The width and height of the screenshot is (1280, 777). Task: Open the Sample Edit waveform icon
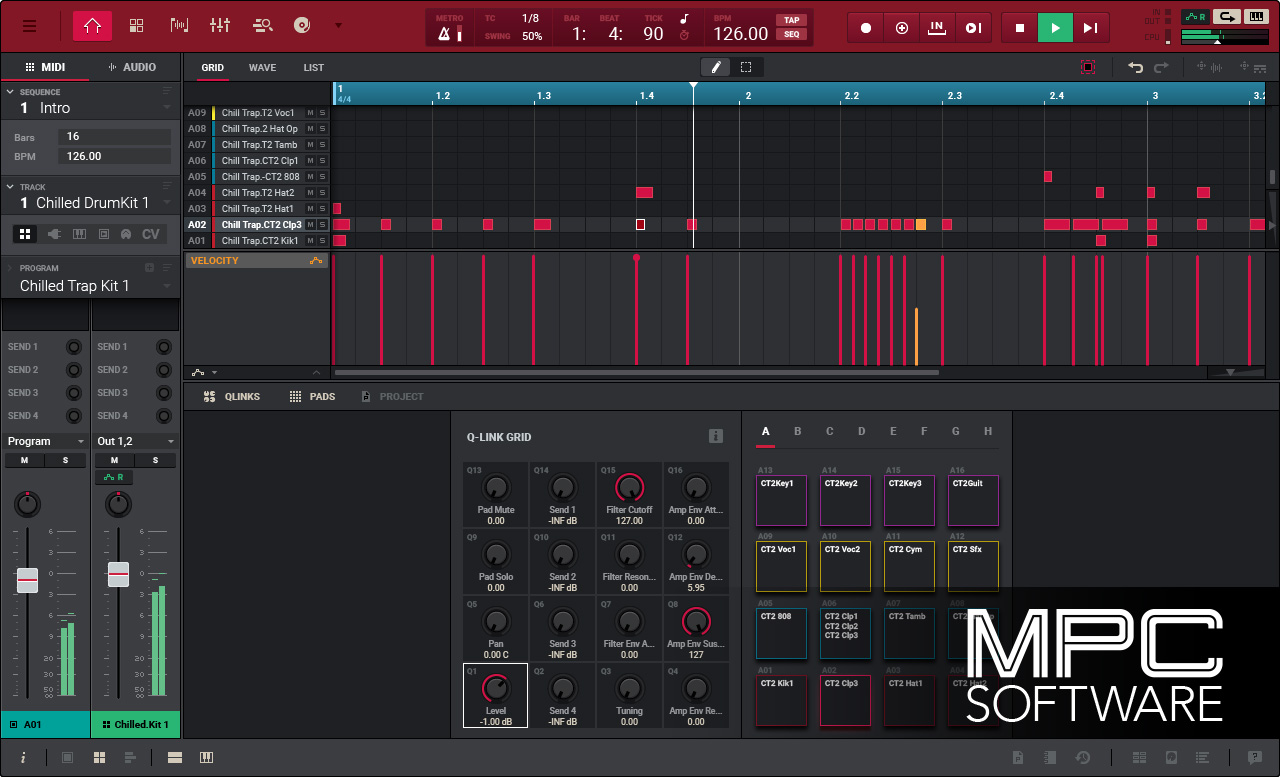pyautogui.click(x=181, y=25)
